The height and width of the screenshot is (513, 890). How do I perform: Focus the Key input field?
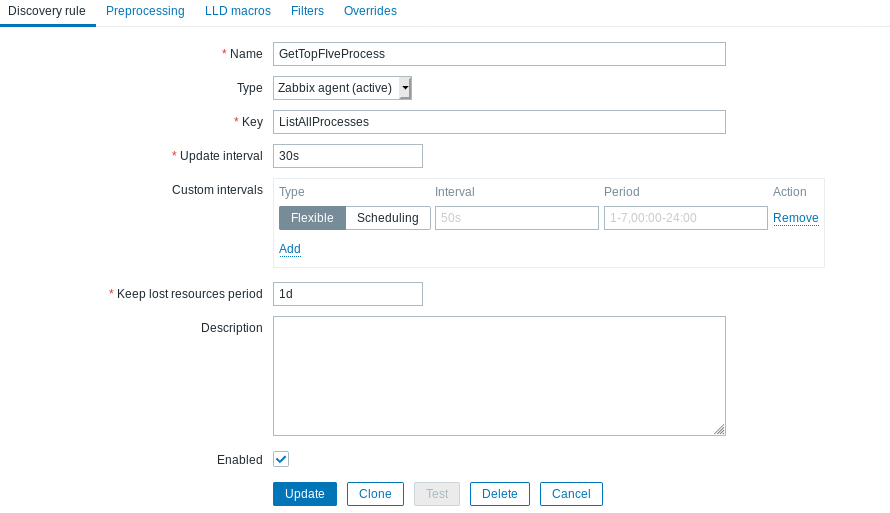[x=499, y=122]
